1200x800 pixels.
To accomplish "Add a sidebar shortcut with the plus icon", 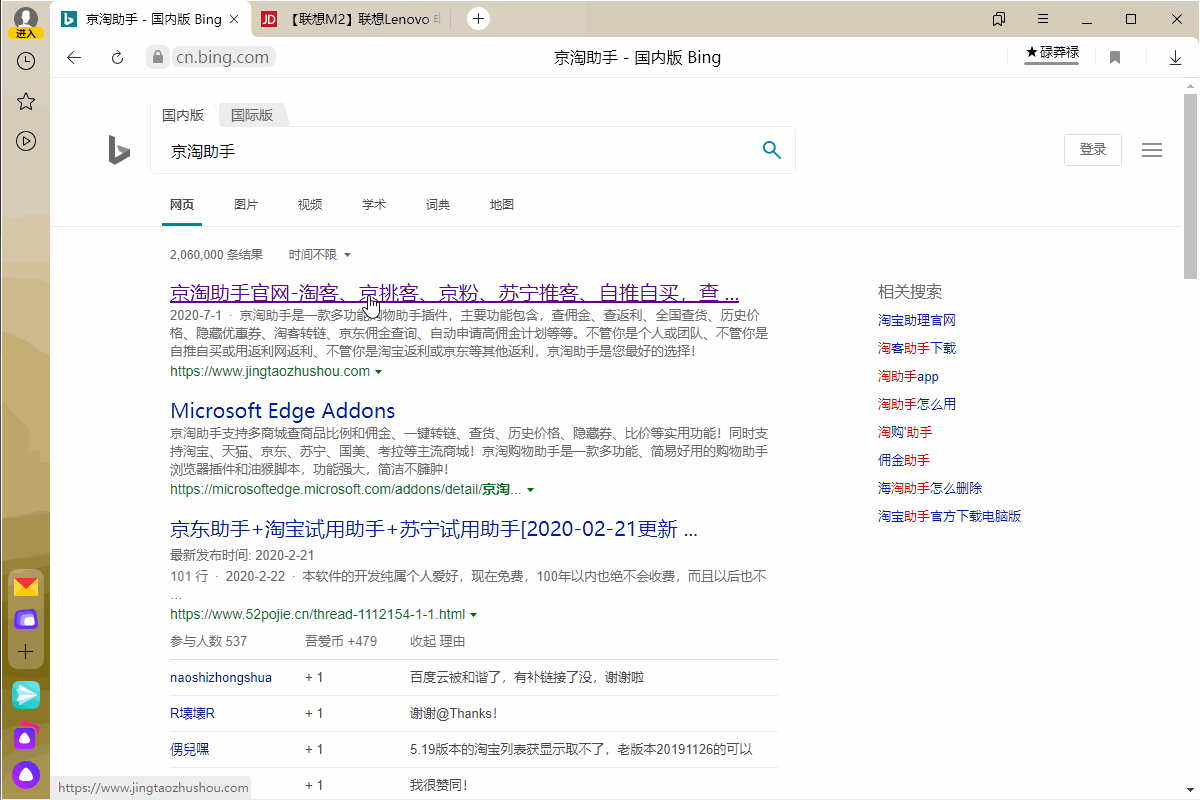I will click(x=26, y=652).
